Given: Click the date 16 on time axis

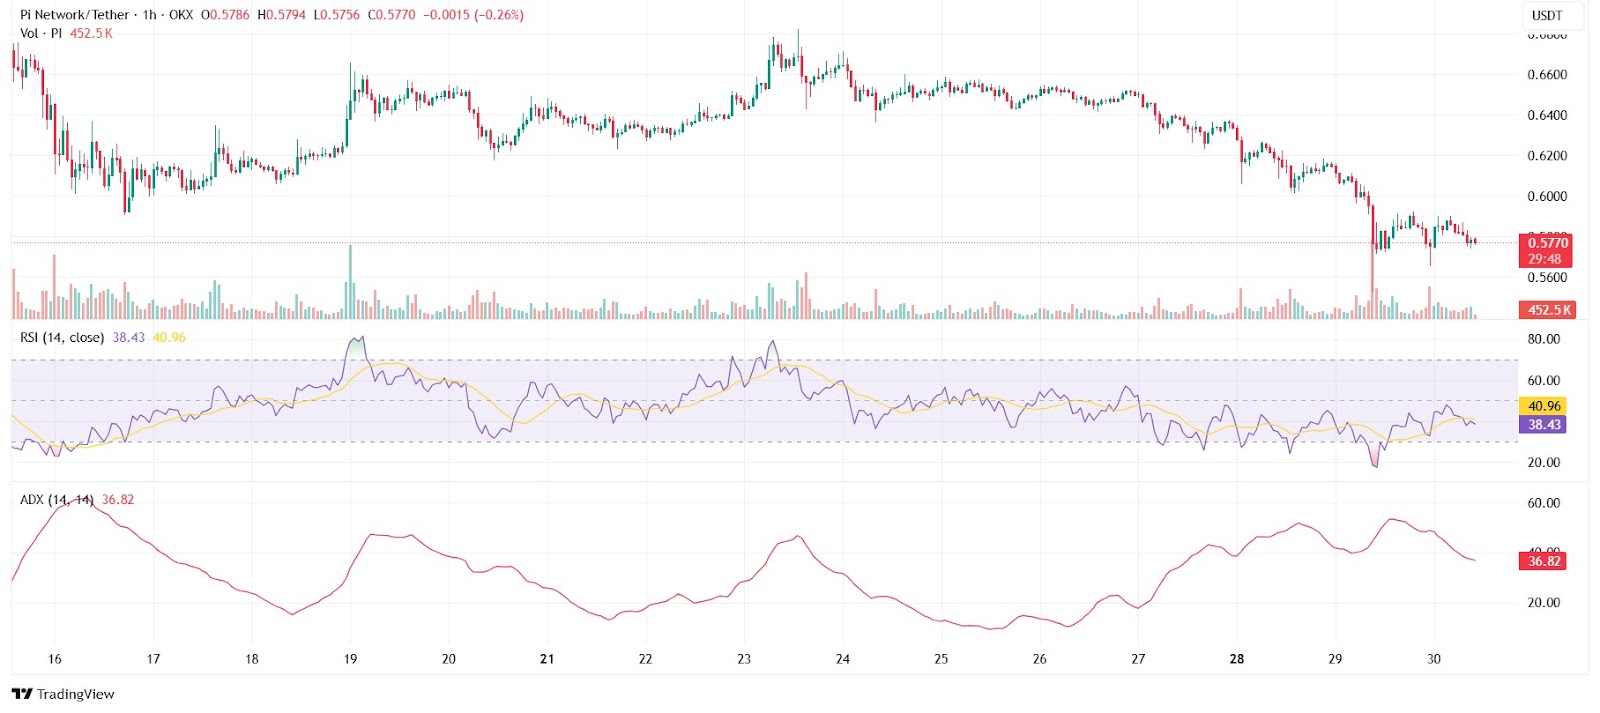Looking at the screenshot, I should 54,659.
